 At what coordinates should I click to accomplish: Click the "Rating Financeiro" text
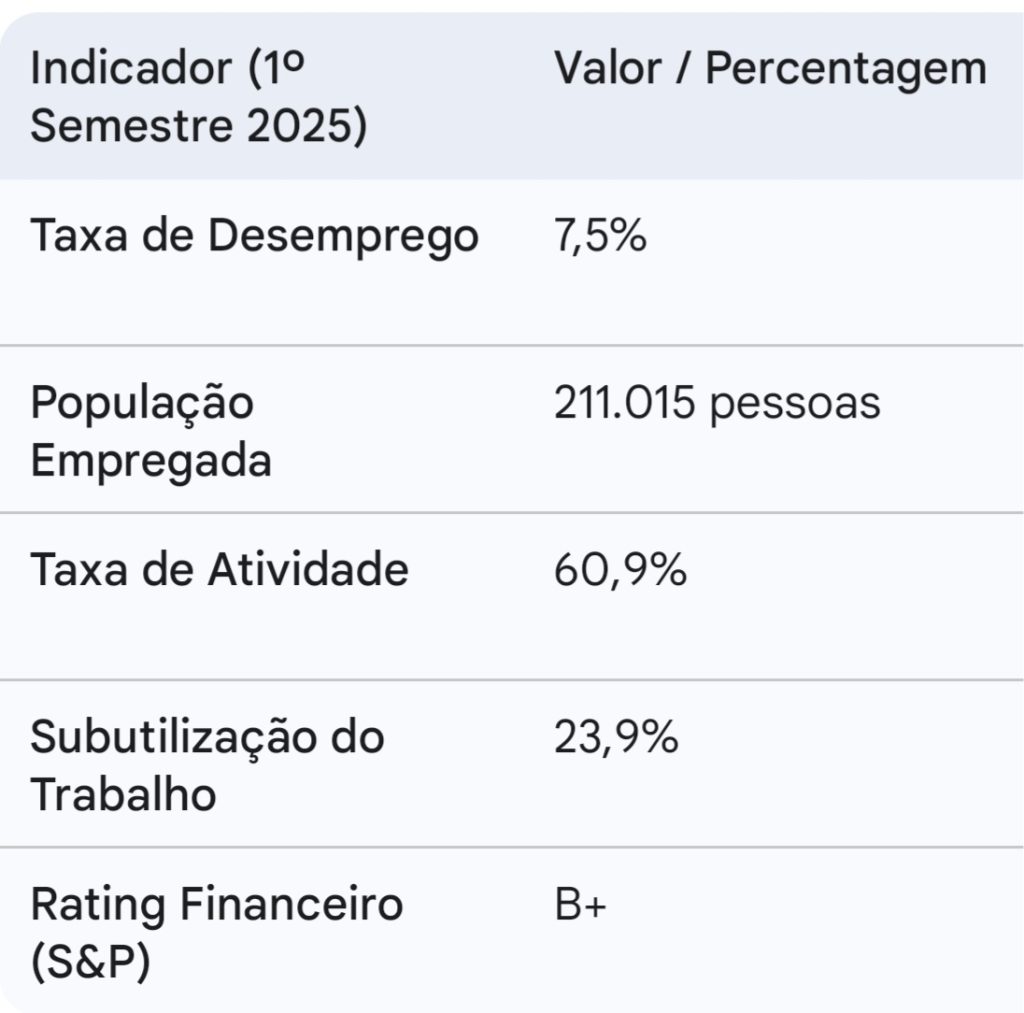click(x=216, y=905)
